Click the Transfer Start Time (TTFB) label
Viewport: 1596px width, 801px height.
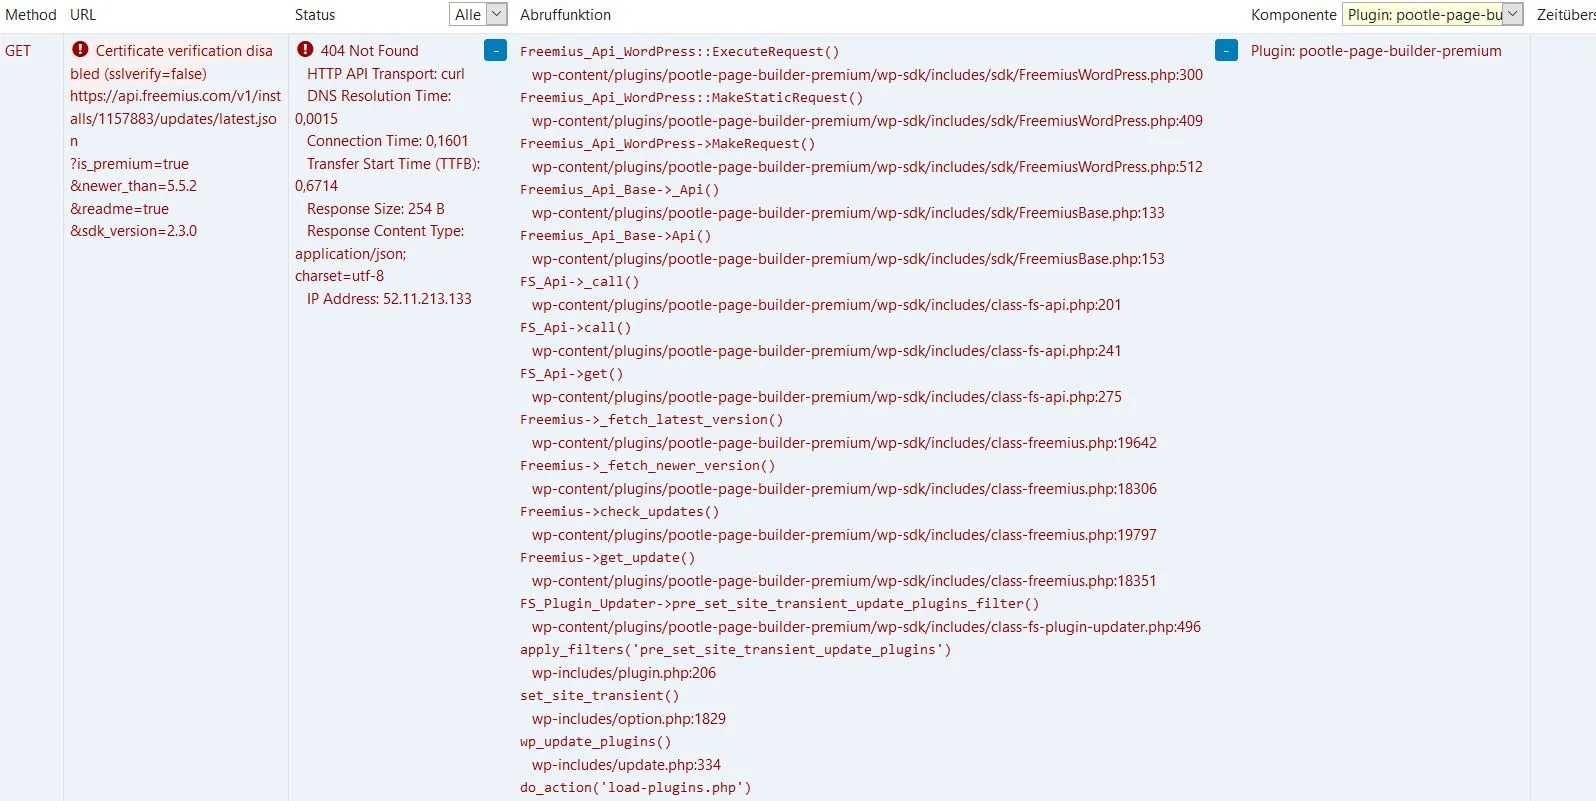[x=394, y=164]
